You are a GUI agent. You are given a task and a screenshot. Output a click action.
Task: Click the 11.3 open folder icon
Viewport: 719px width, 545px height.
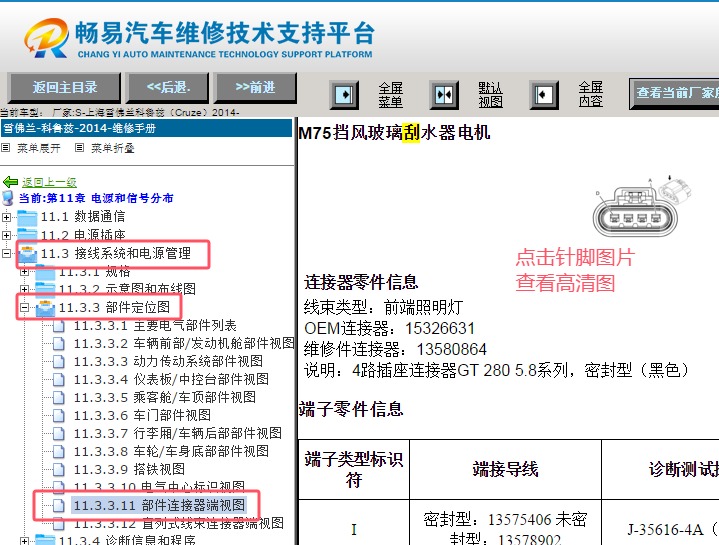click(28, 254)
